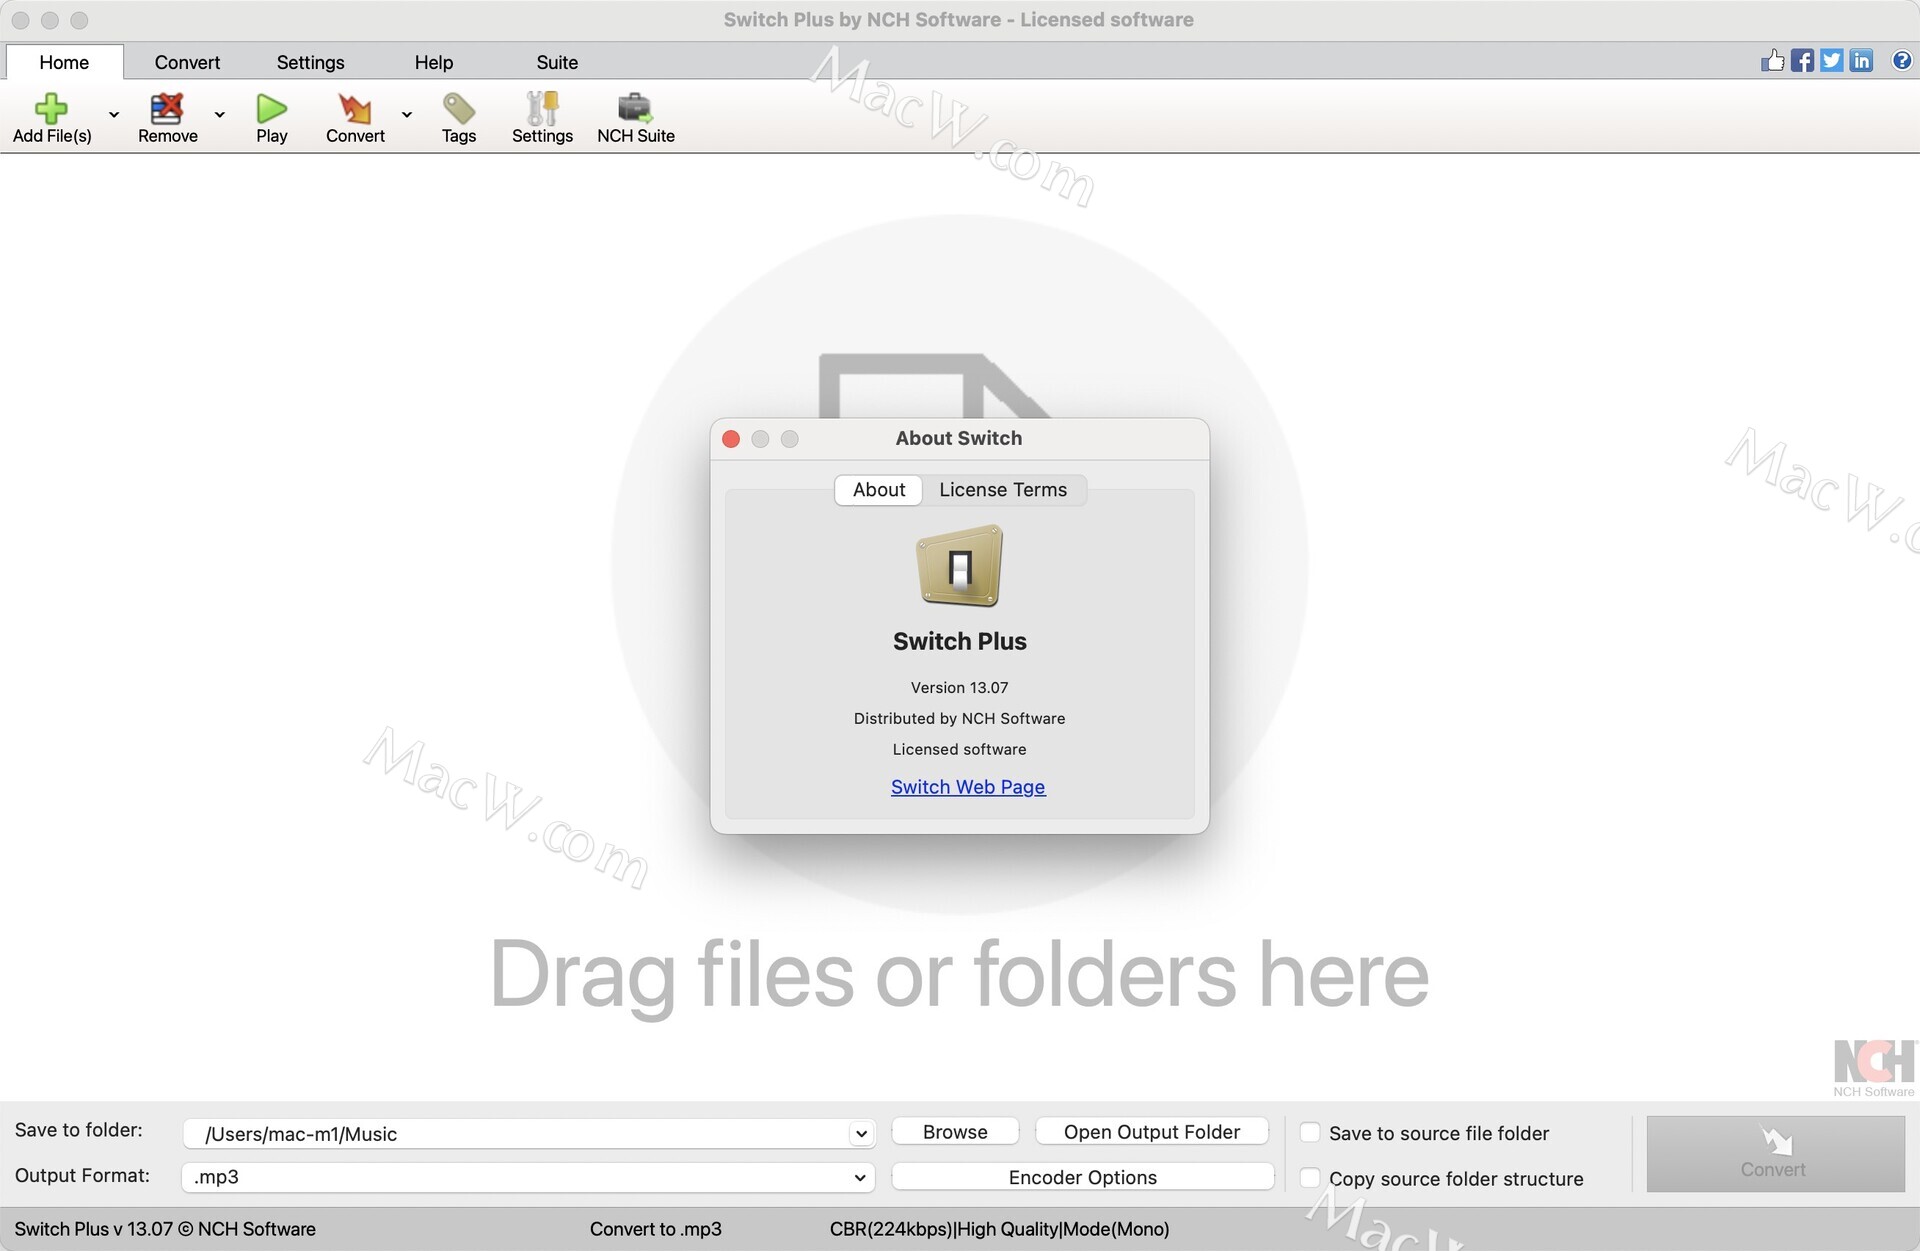Follow the Switch Web Page link
Viewport: 1920px width, 1251px height.
click(x=967, y=787)
